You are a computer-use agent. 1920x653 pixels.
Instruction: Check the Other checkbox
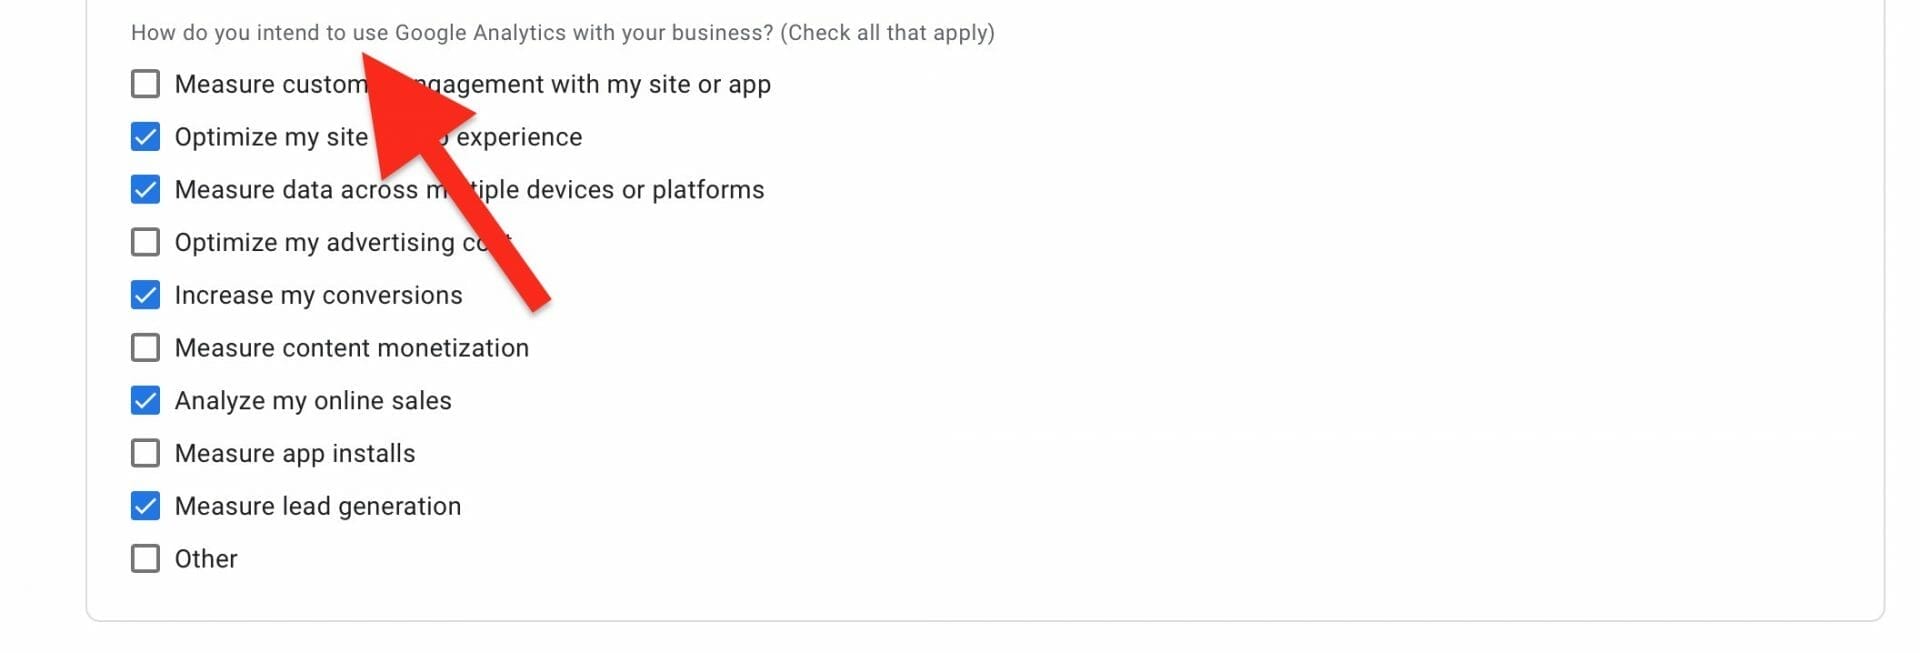tap(145, 558)
